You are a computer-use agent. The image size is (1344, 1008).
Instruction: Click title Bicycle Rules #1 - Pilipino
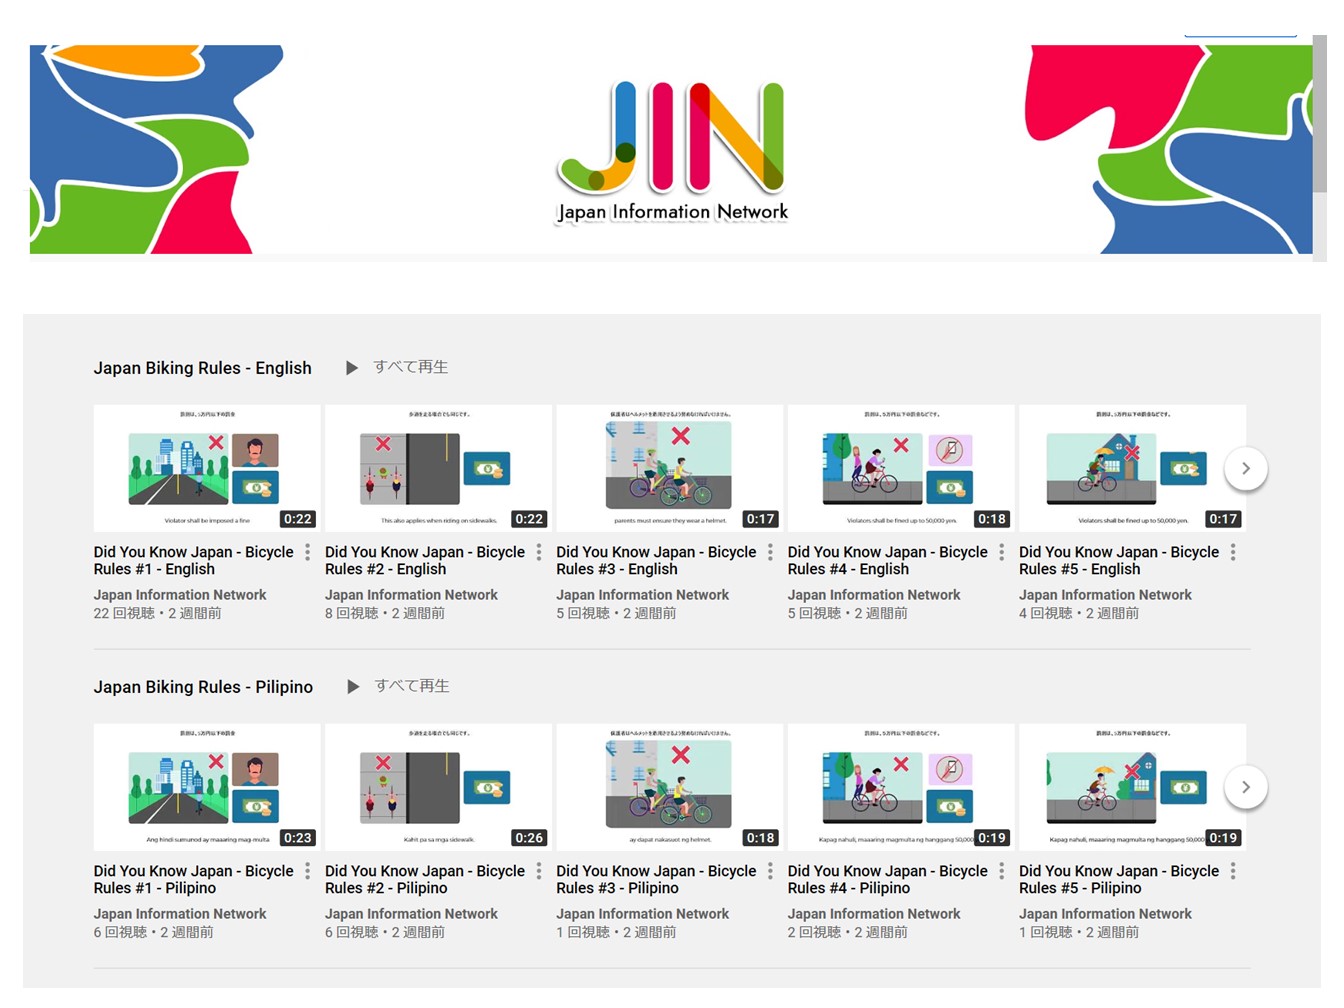[x=194, y=879]
